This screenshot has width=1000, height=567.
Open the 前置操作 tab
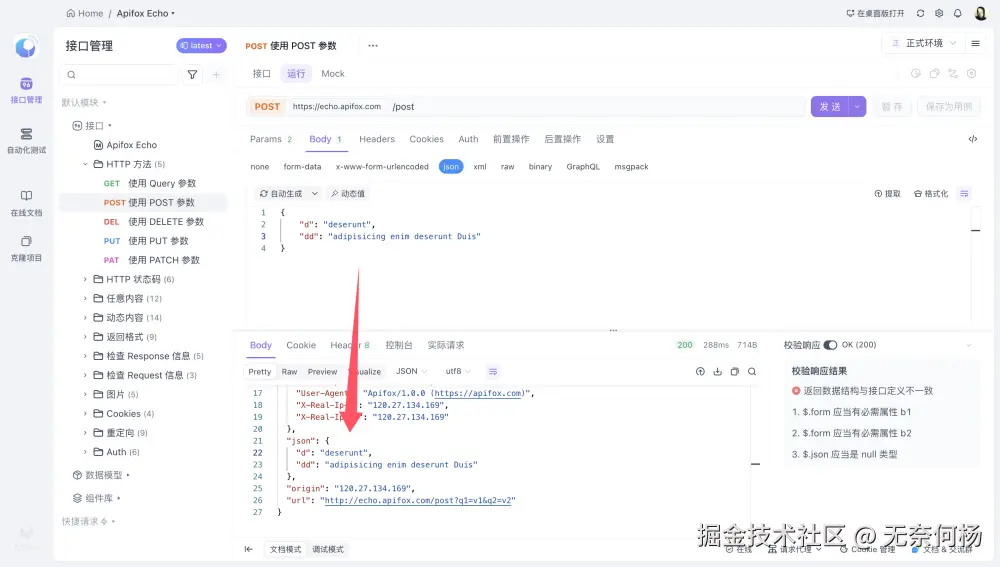[511, 139]
